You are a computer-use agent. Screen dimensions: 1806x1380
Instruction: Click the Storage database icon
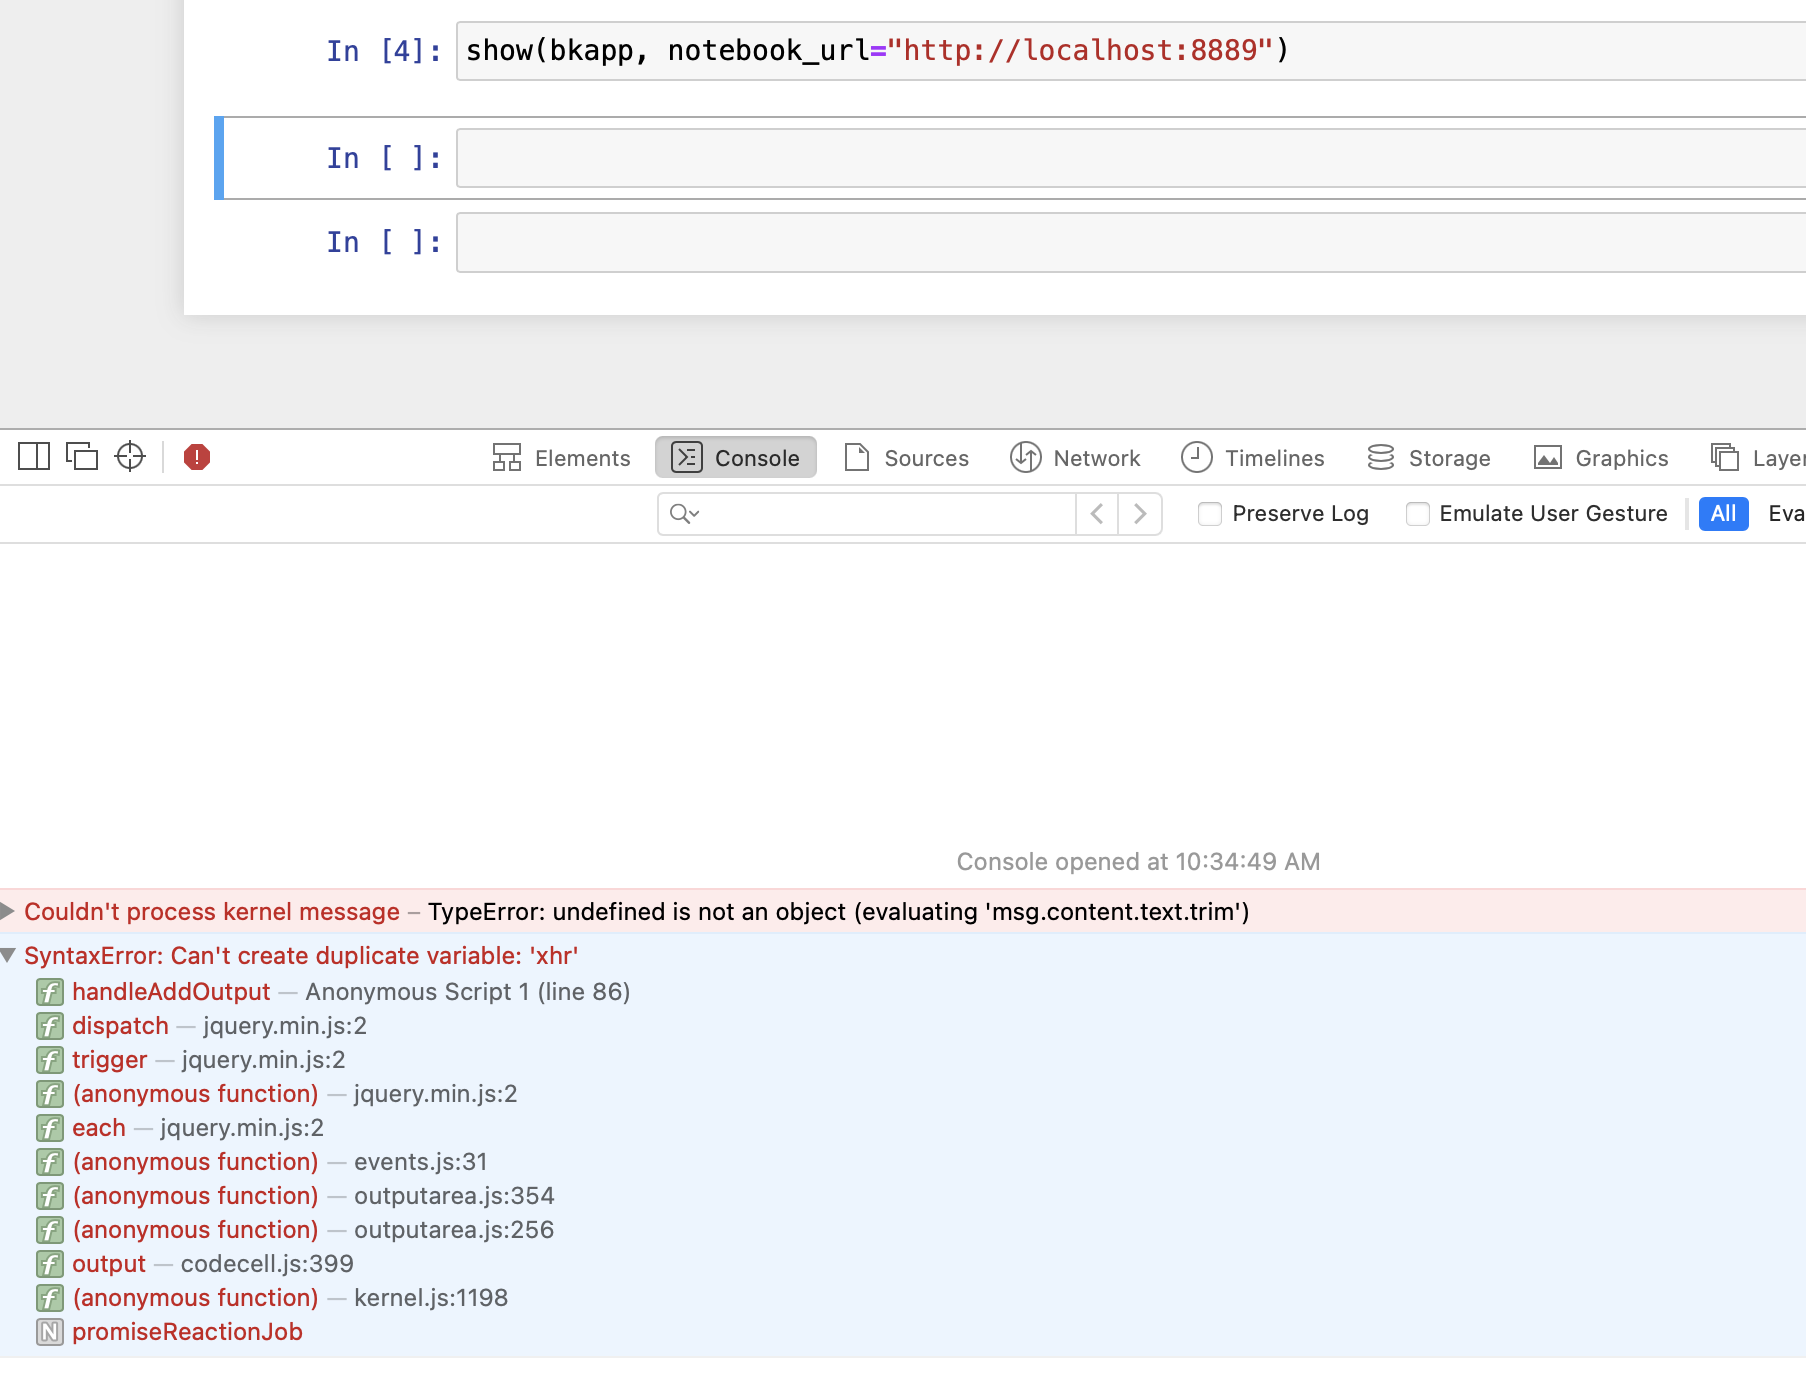click(x=1381, y=457)
